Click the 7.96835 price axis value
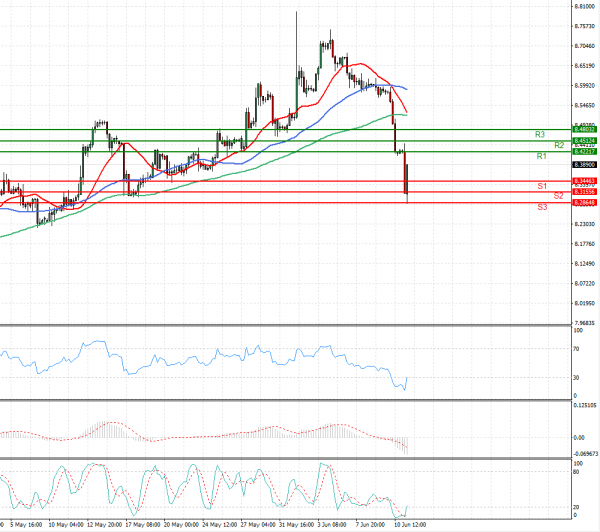 (x=585, y=323)
